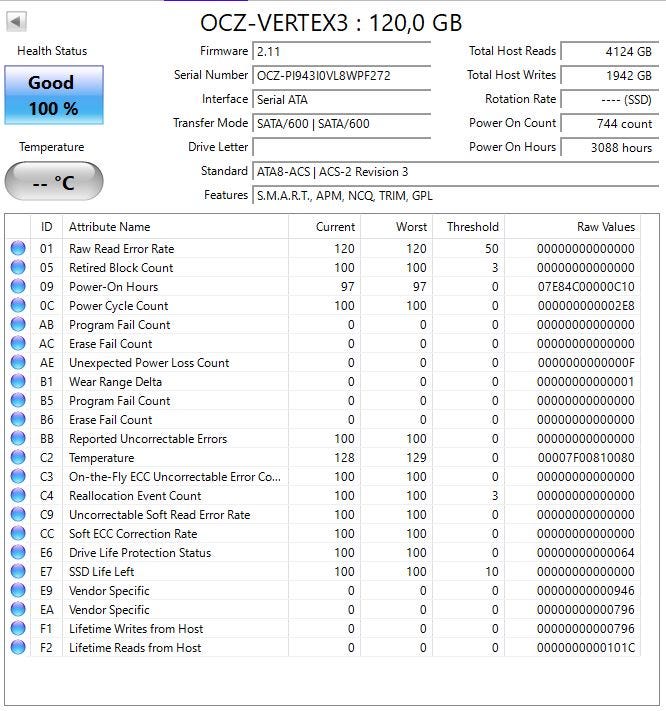Click the status orb for Soft ECC Correction Rate
The image size is (666, 711).
tap(18, 534)
